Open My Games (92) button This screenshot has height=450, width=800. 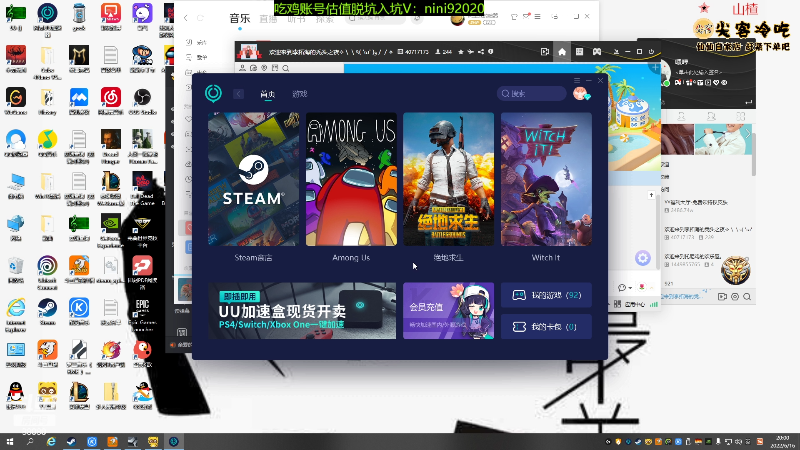(546, 295)
